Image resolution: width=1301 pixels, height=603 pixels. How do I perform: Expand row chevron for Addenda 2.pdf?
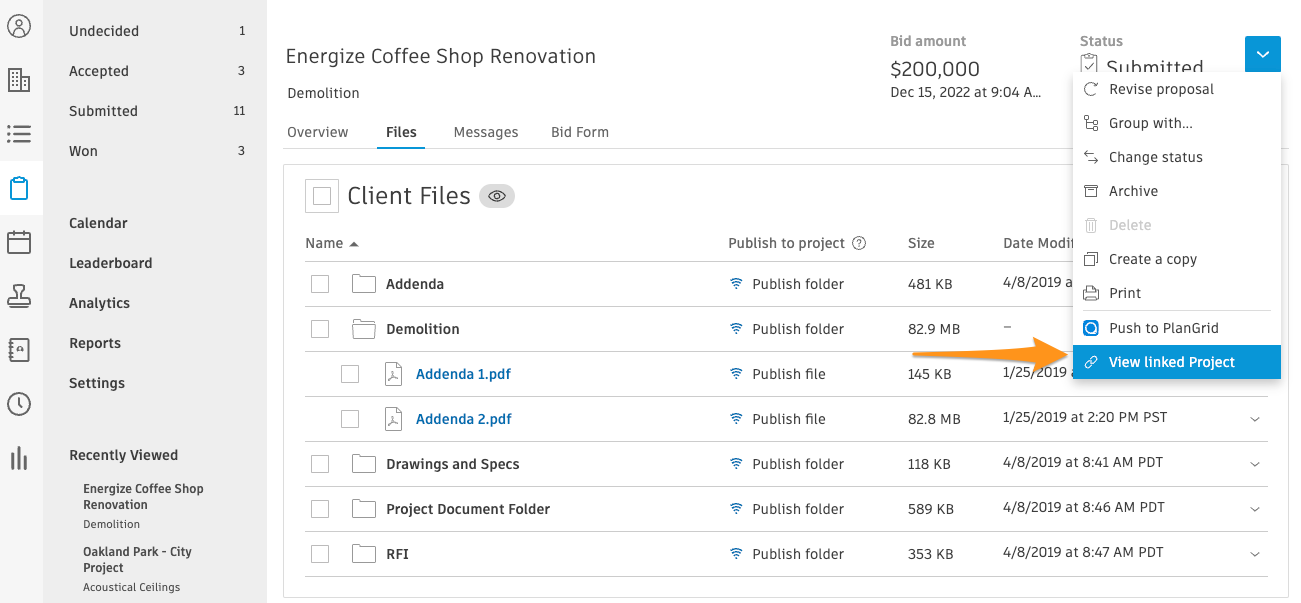point(1255,419)
